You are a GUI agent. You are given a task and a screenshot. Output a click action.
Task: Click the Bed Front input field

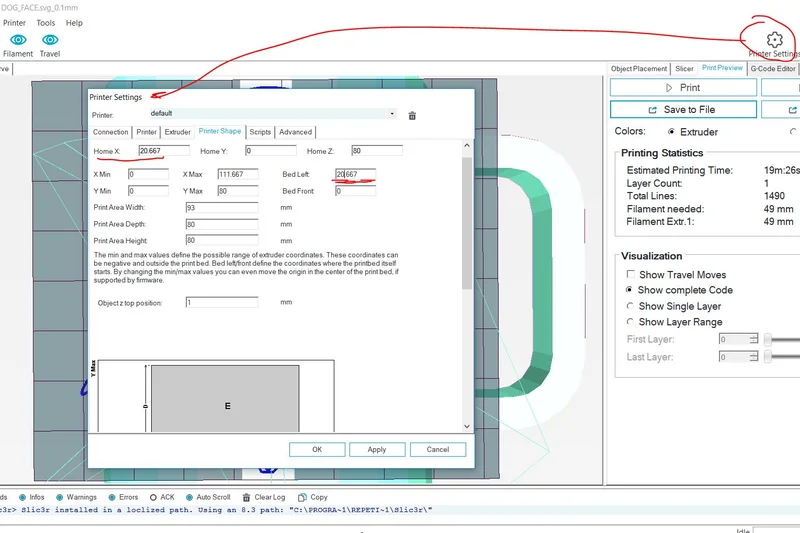click(356, 191)
